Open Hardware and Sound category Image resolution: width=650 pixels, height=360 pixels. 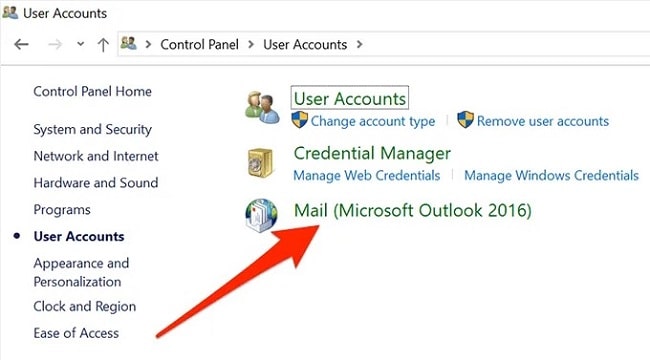click(x=96, y=182)
